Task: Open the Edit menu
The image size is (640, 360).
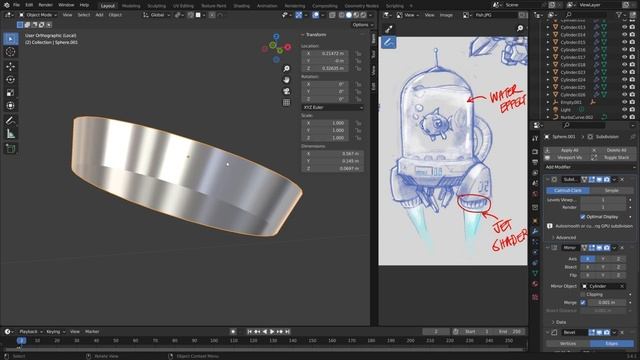Action: tap(29, 5)
